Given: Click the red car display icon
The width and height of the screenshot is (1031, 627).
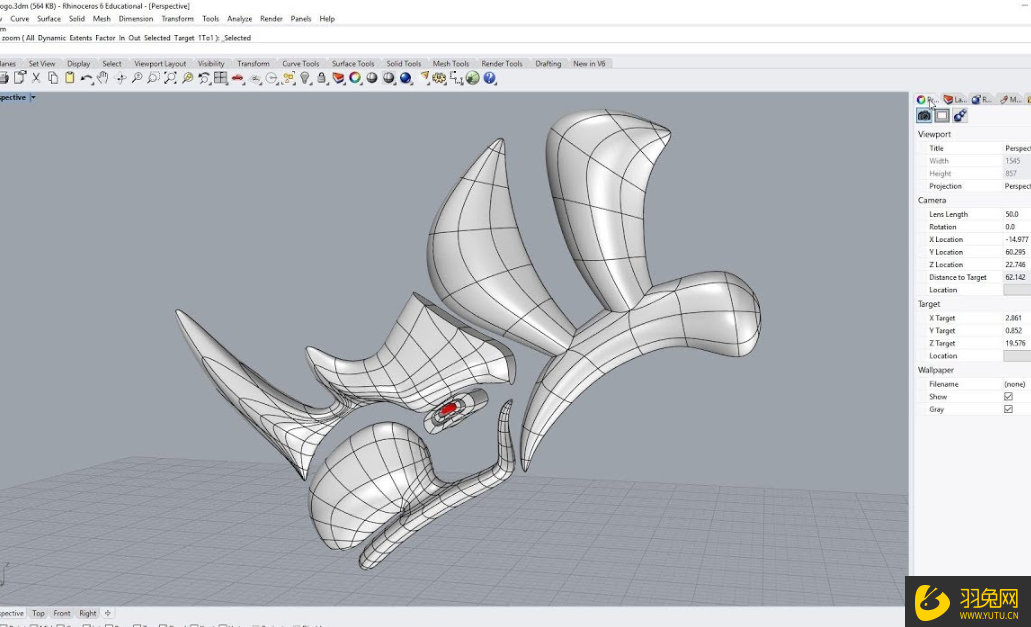Looking at the screenshot, I should pos(238,78).
